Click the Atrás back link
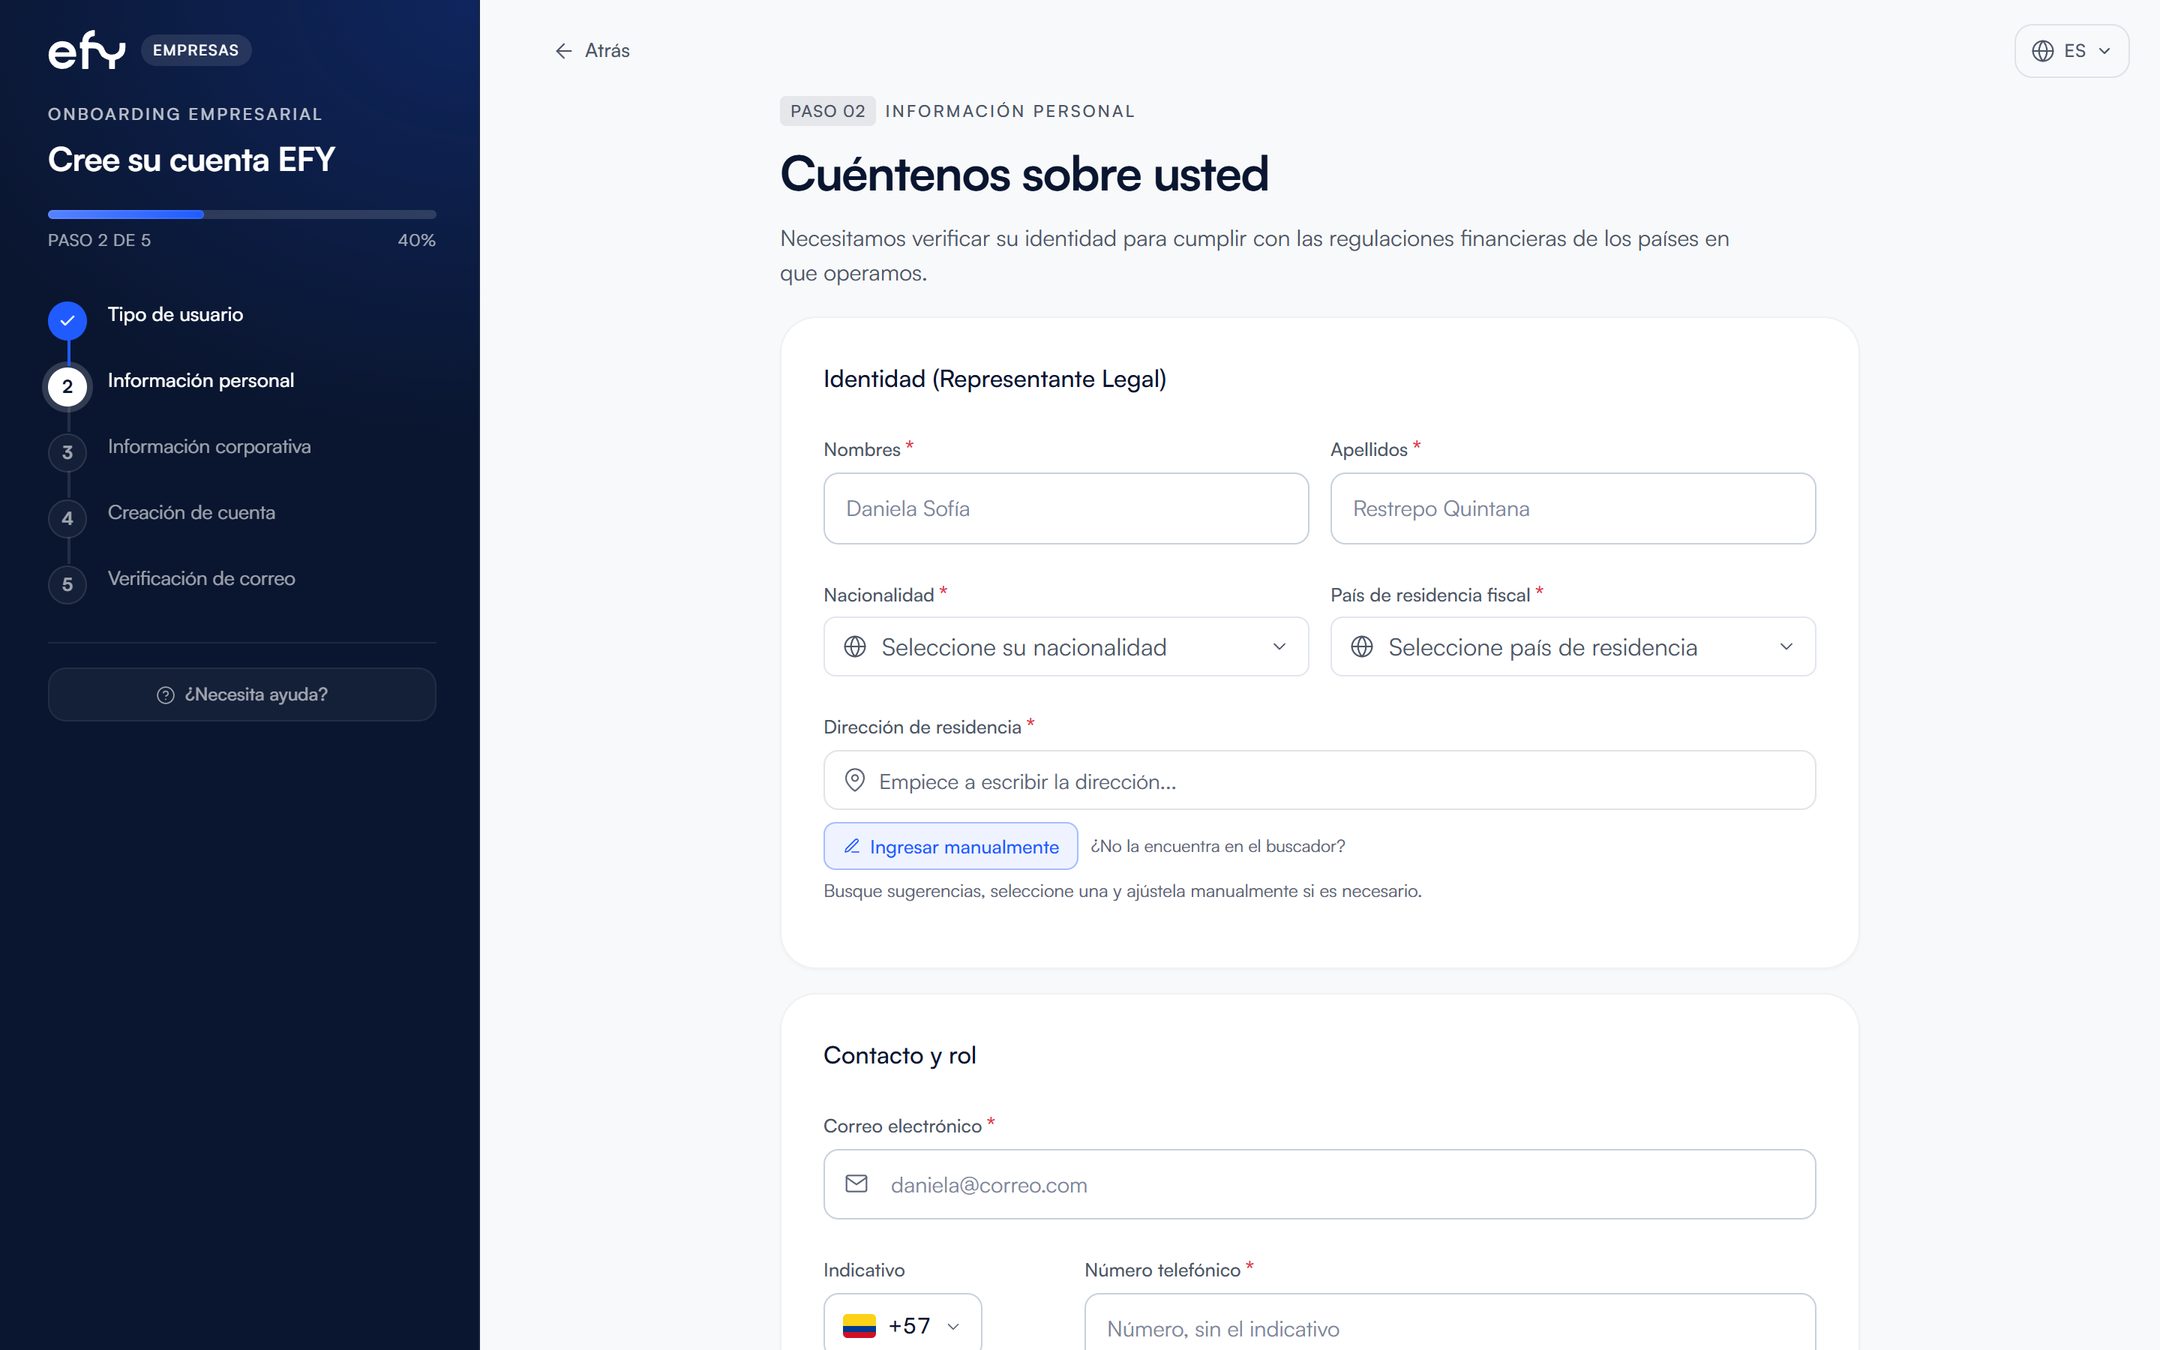Viewport: 2160px width, 1350px height. [x=593, y=51]
